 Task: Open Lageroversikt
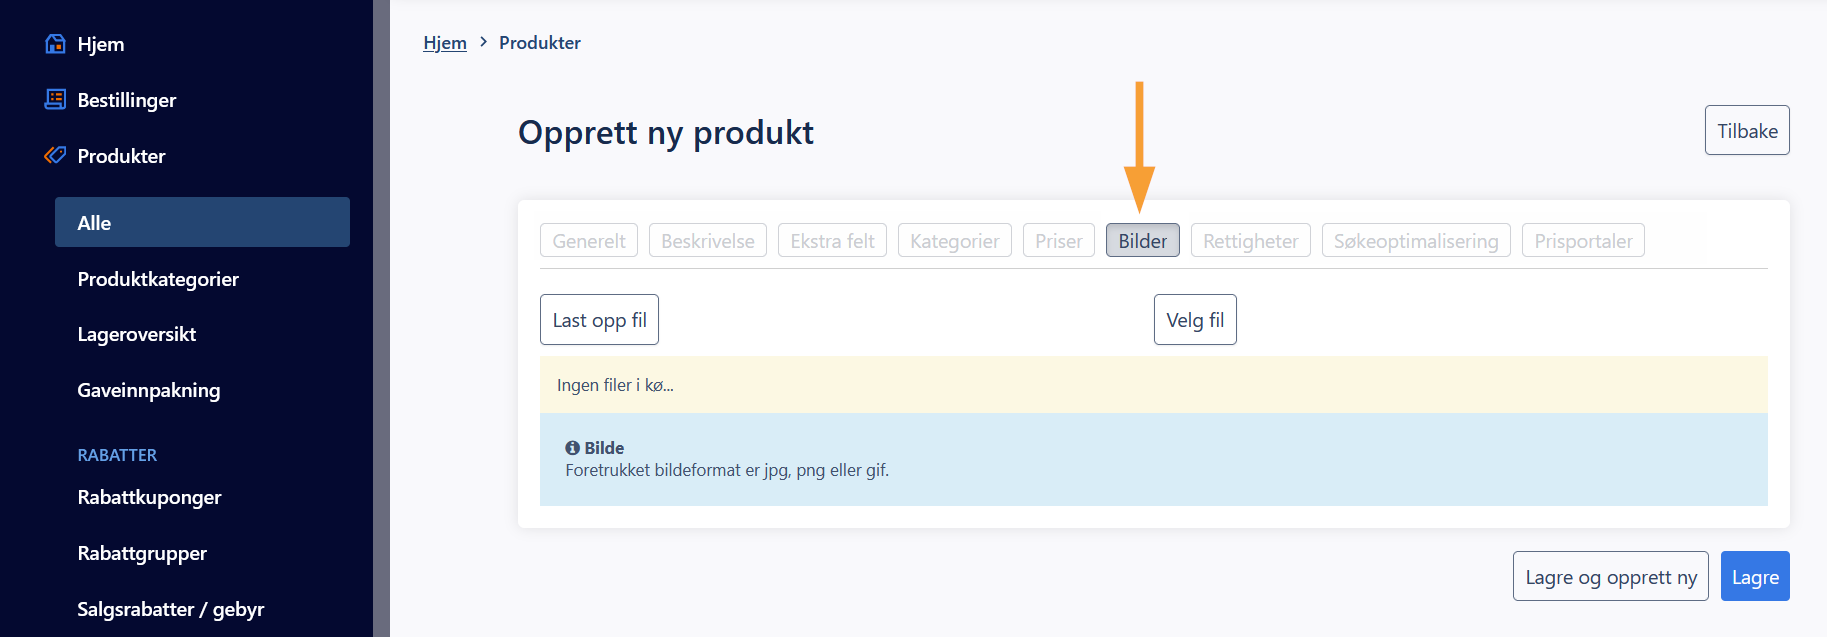137,334
